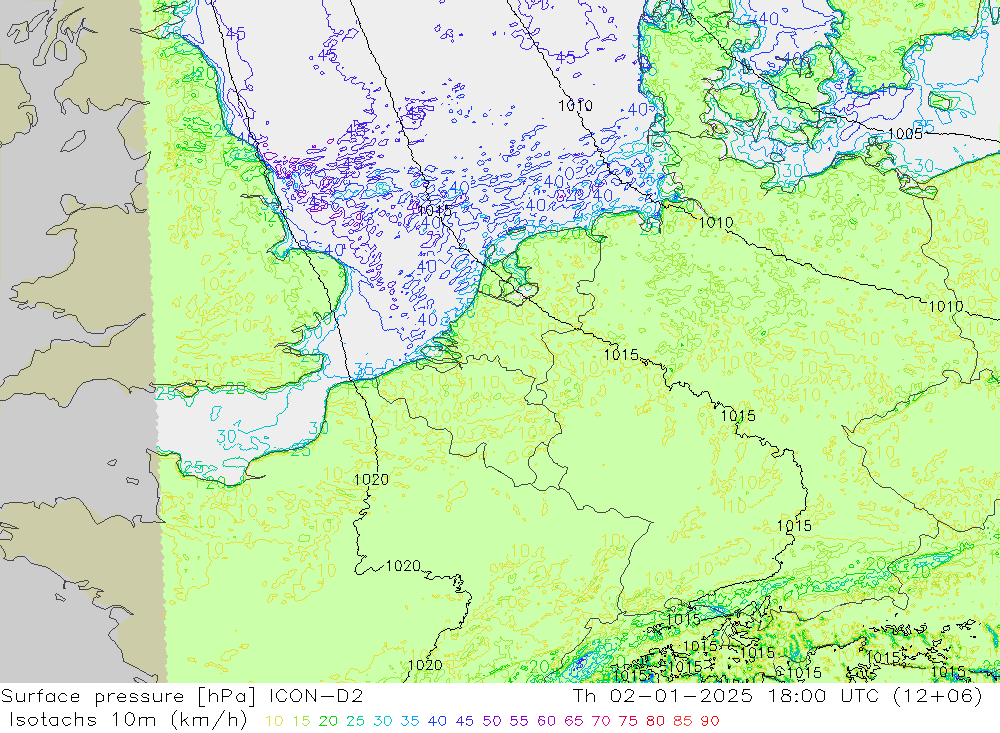Select the '85' legend value
The width and height of the screenshot is (1000, 733).
(x=682, y=721)
